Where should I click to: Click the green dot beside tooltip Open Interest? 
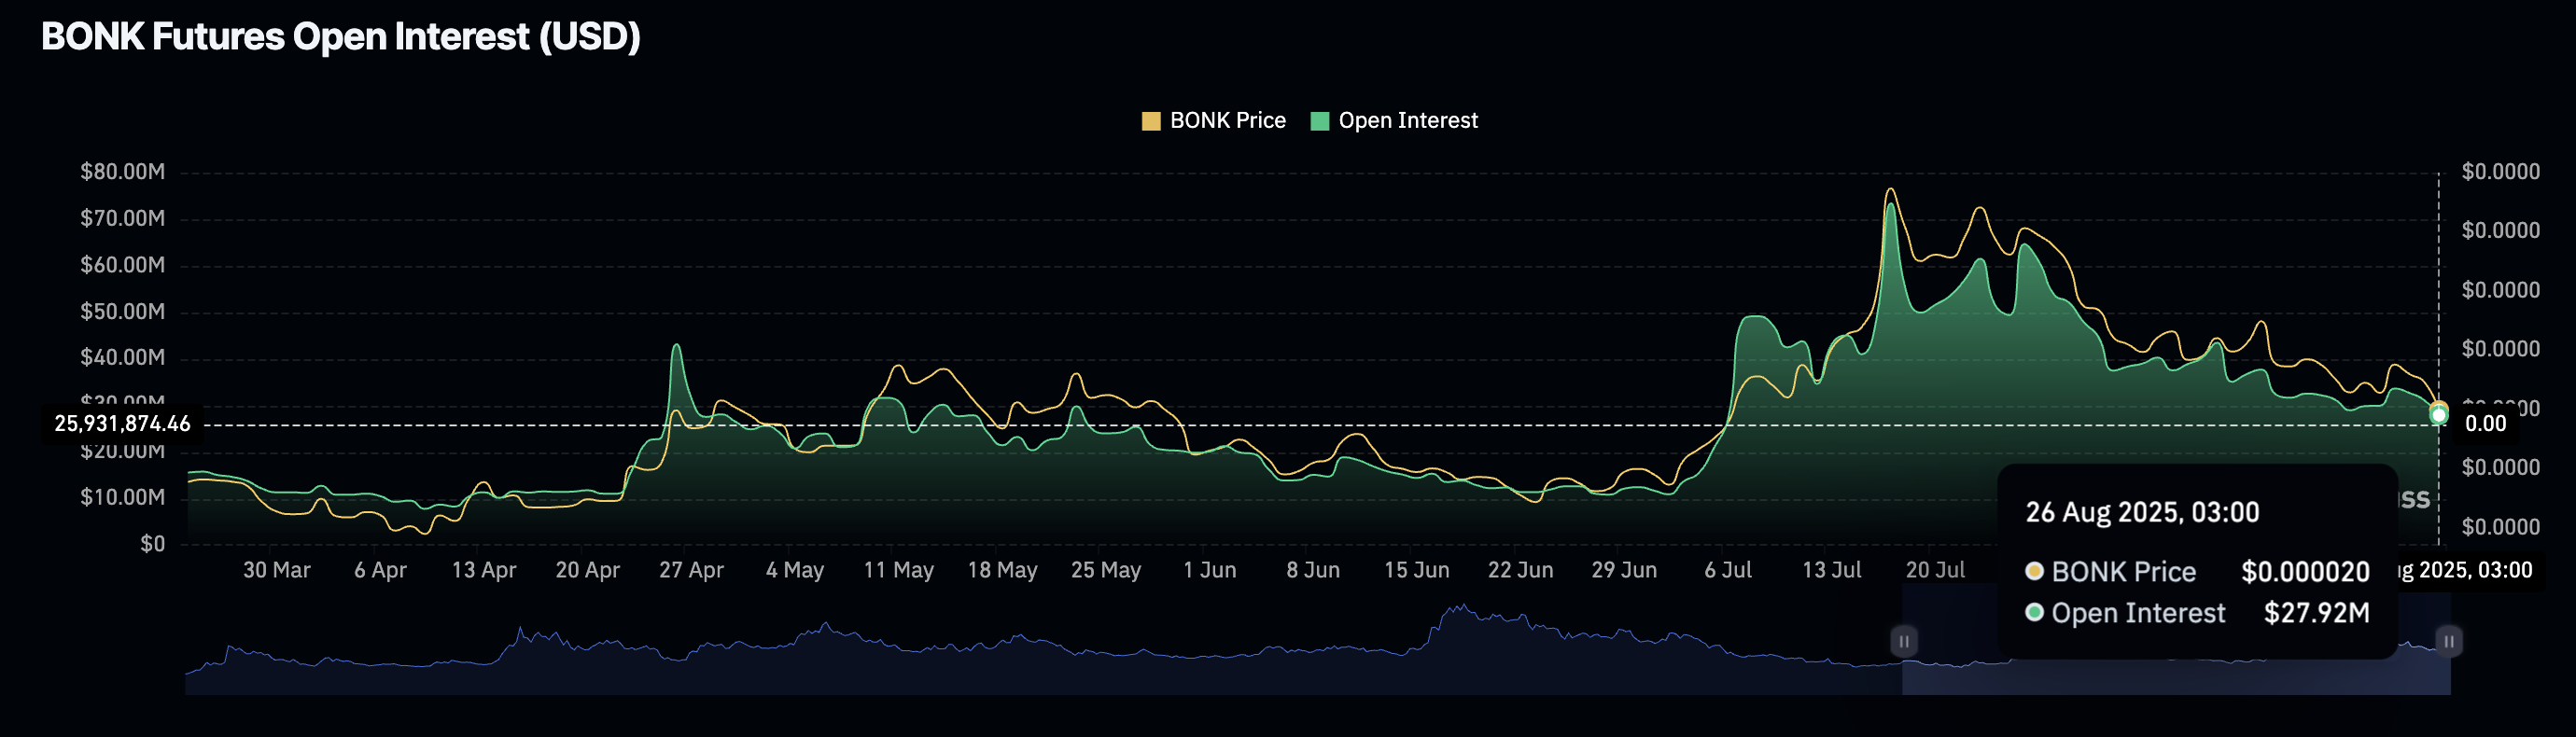2034,612
